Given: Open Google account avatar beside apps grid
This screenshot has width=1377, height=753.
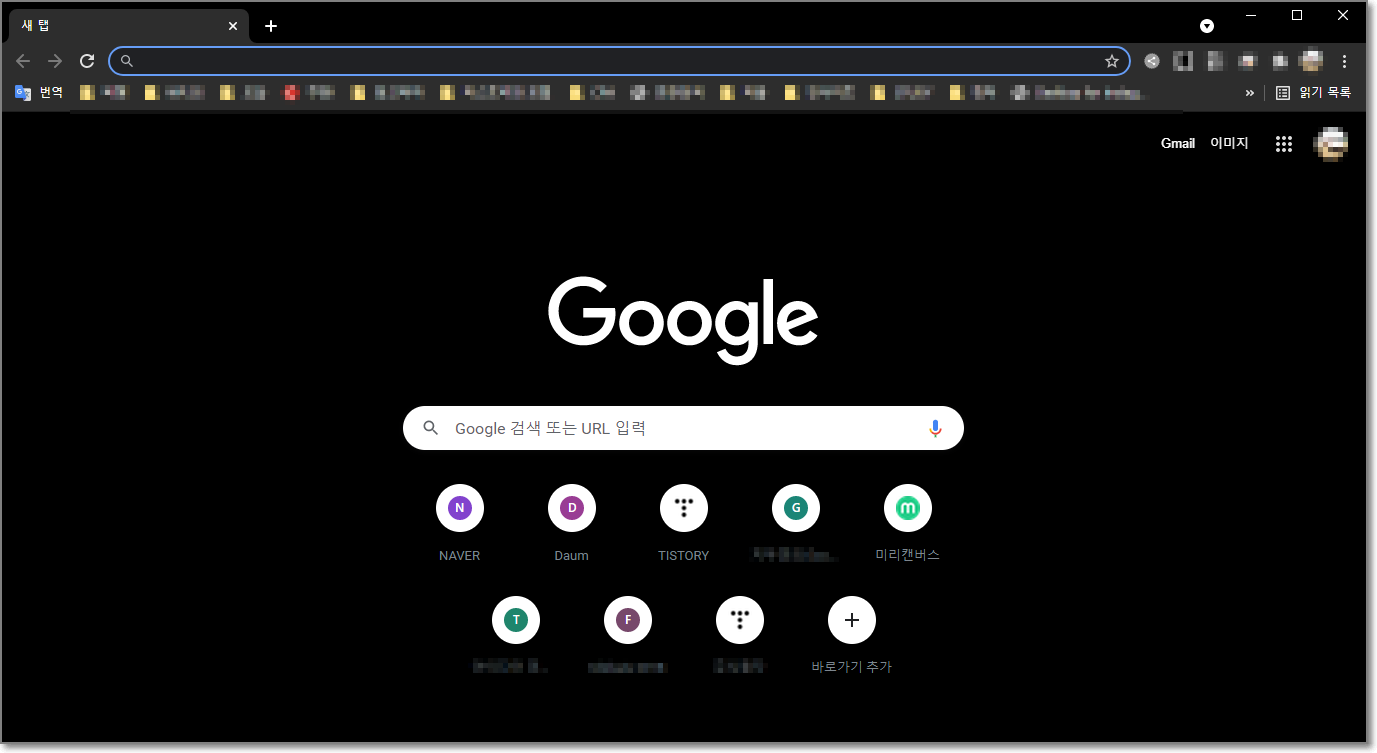Looking at the screenshot, I should [1330, 144].
